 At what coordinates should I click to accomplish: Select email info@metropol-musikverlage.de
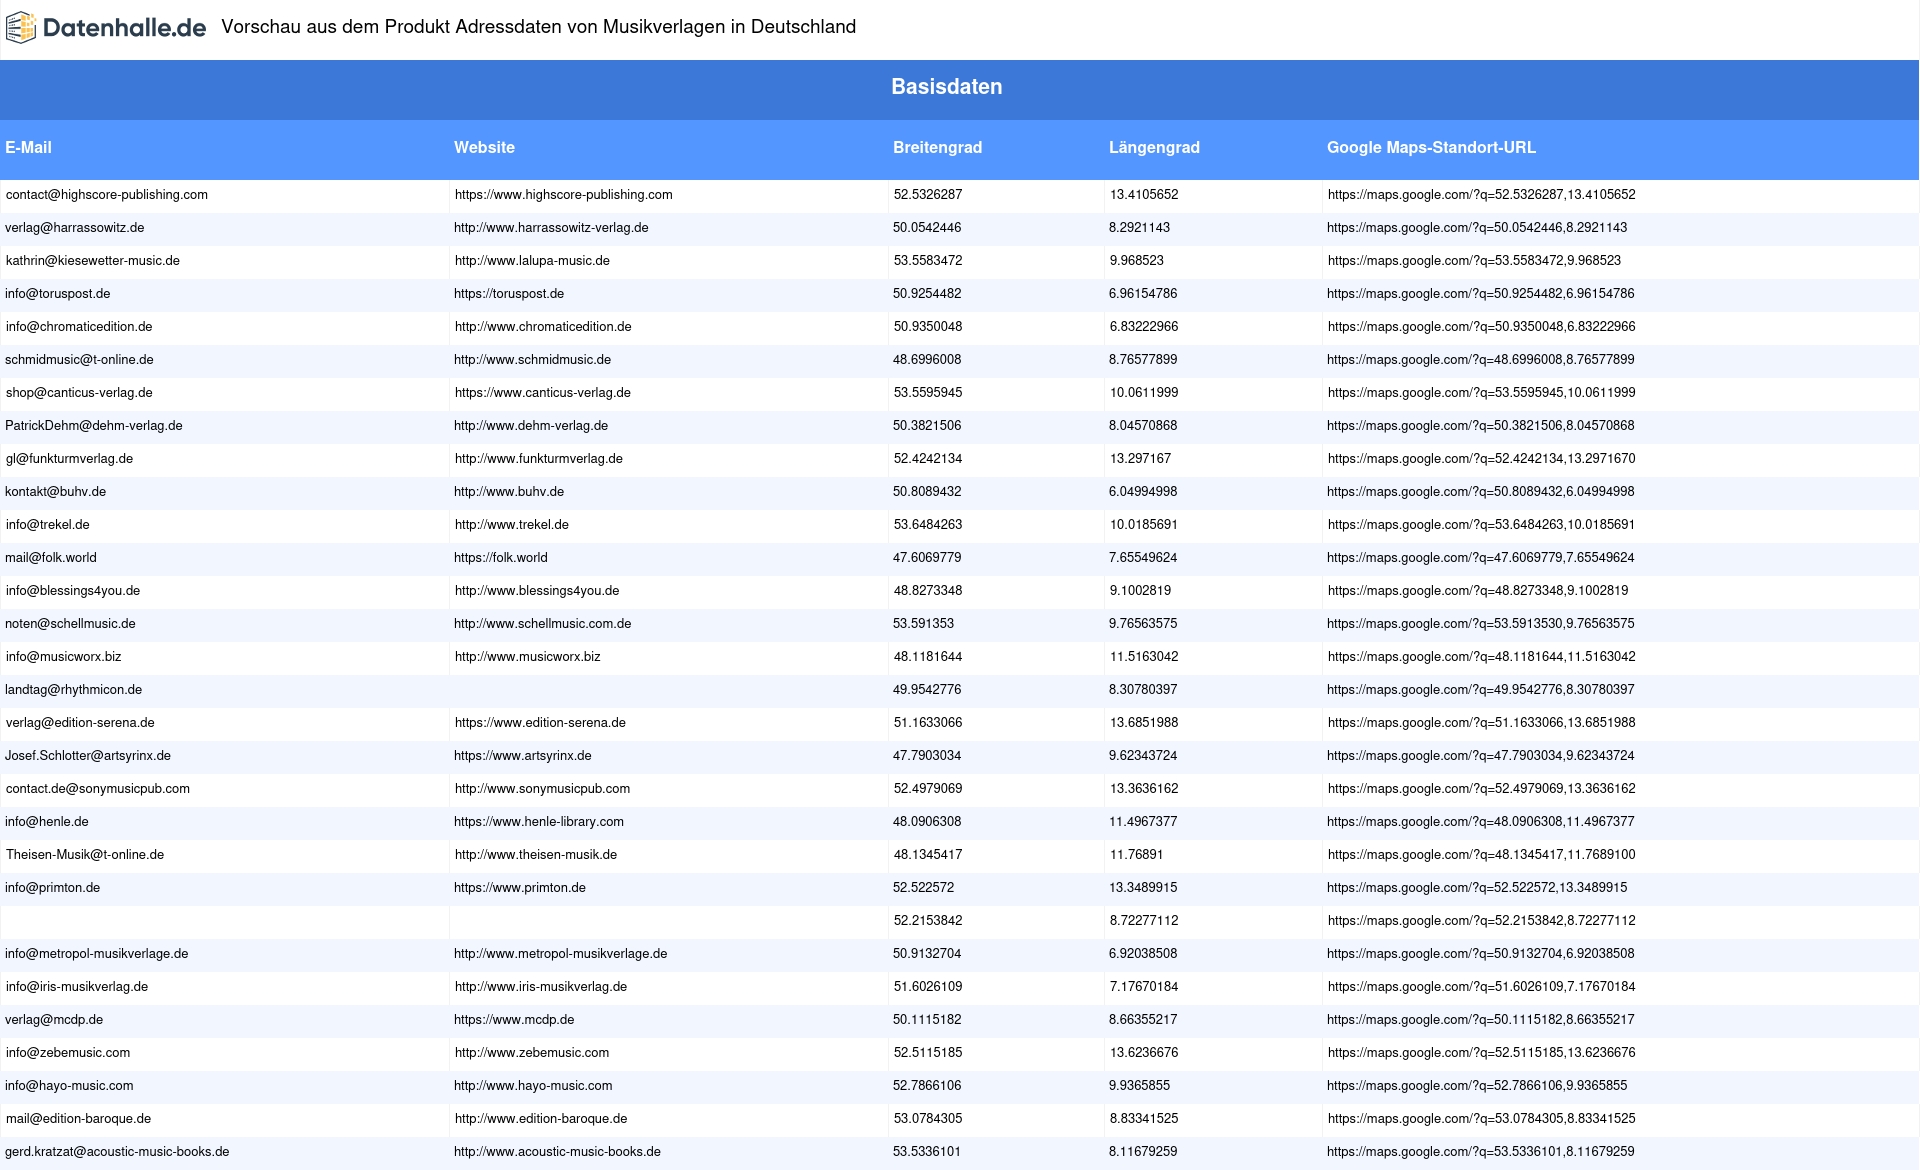coord(97,954)
